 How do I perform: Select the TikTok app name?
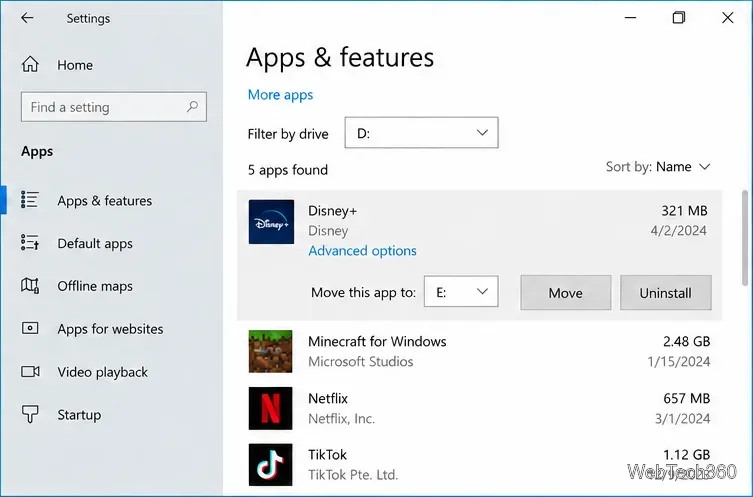pos(328,455)
